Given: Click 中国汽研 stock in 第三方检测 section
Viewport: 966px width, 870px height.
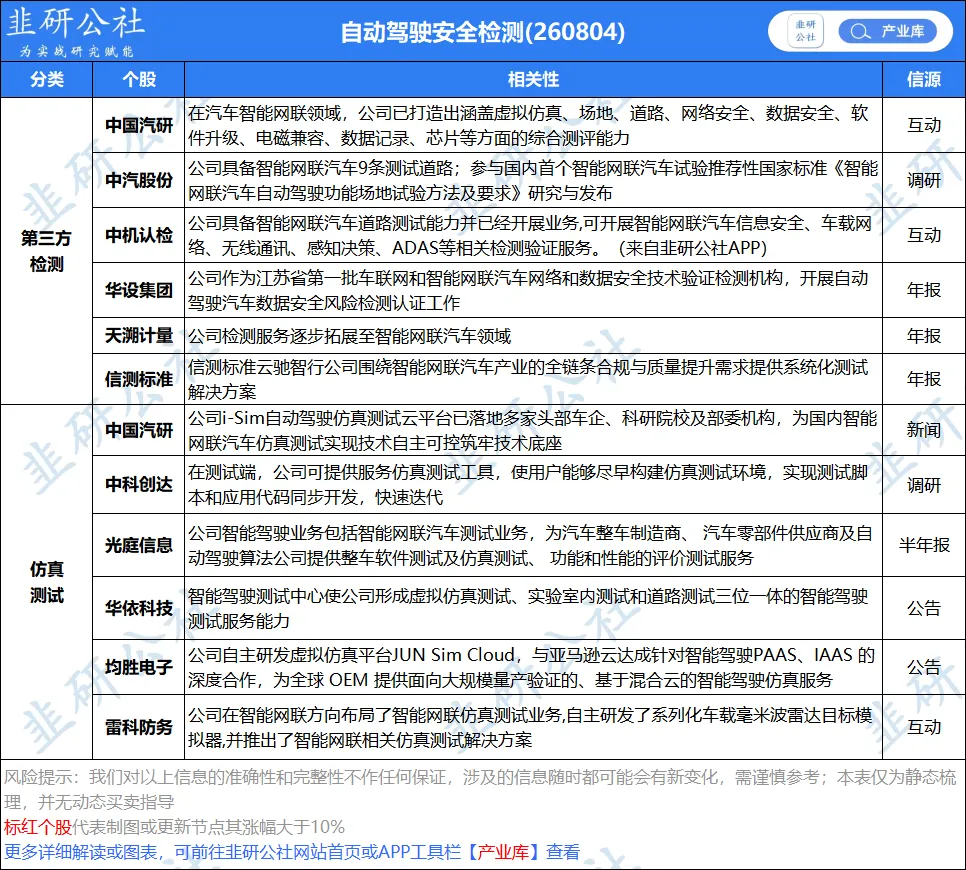Looking at the screenshot, I should (x=139, y=125).
